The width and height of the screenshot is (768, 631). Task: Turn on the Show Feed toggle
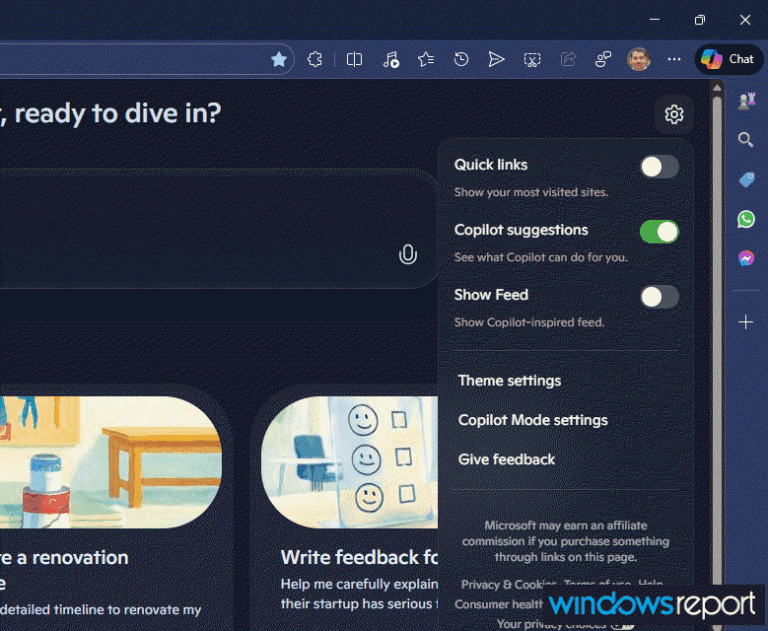(659, 297)
